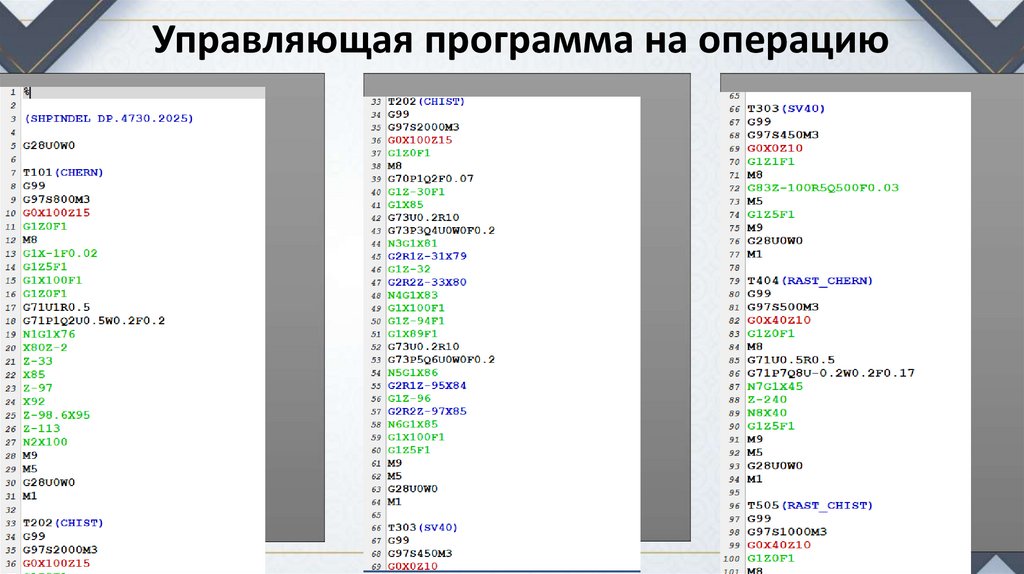The height and width of the screenshot is (574, 1024).
Task: Select the line G71U0.5R0.5
Action: (x=791, y=360)
